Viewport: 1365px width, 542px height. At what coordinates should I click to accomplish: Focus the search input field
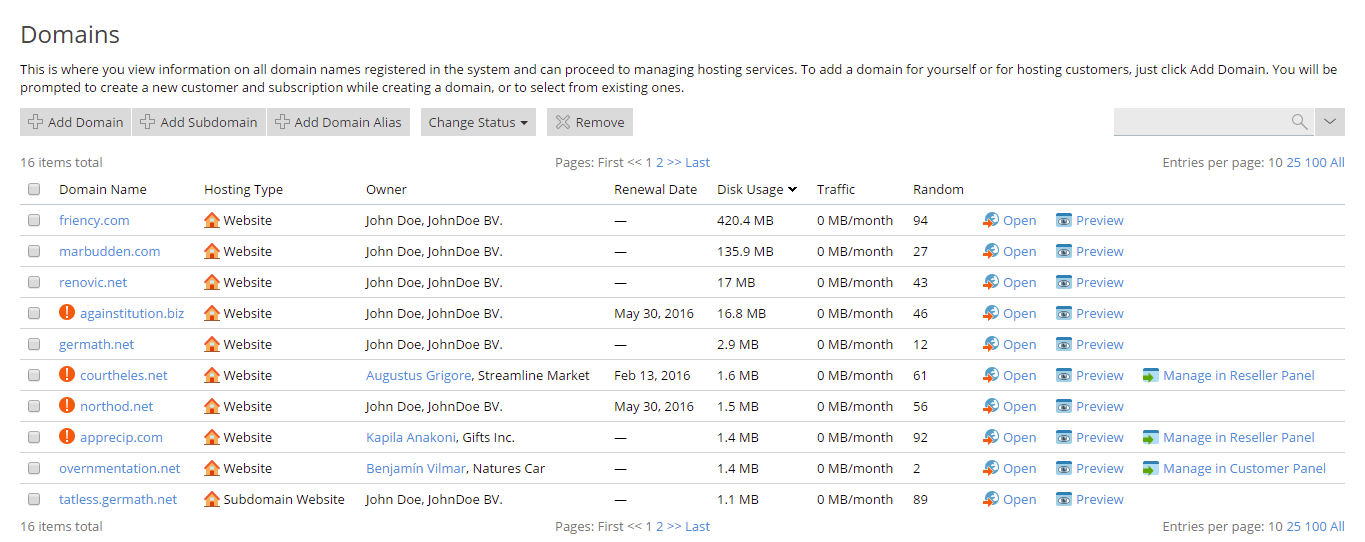(x=1200, y=122)
